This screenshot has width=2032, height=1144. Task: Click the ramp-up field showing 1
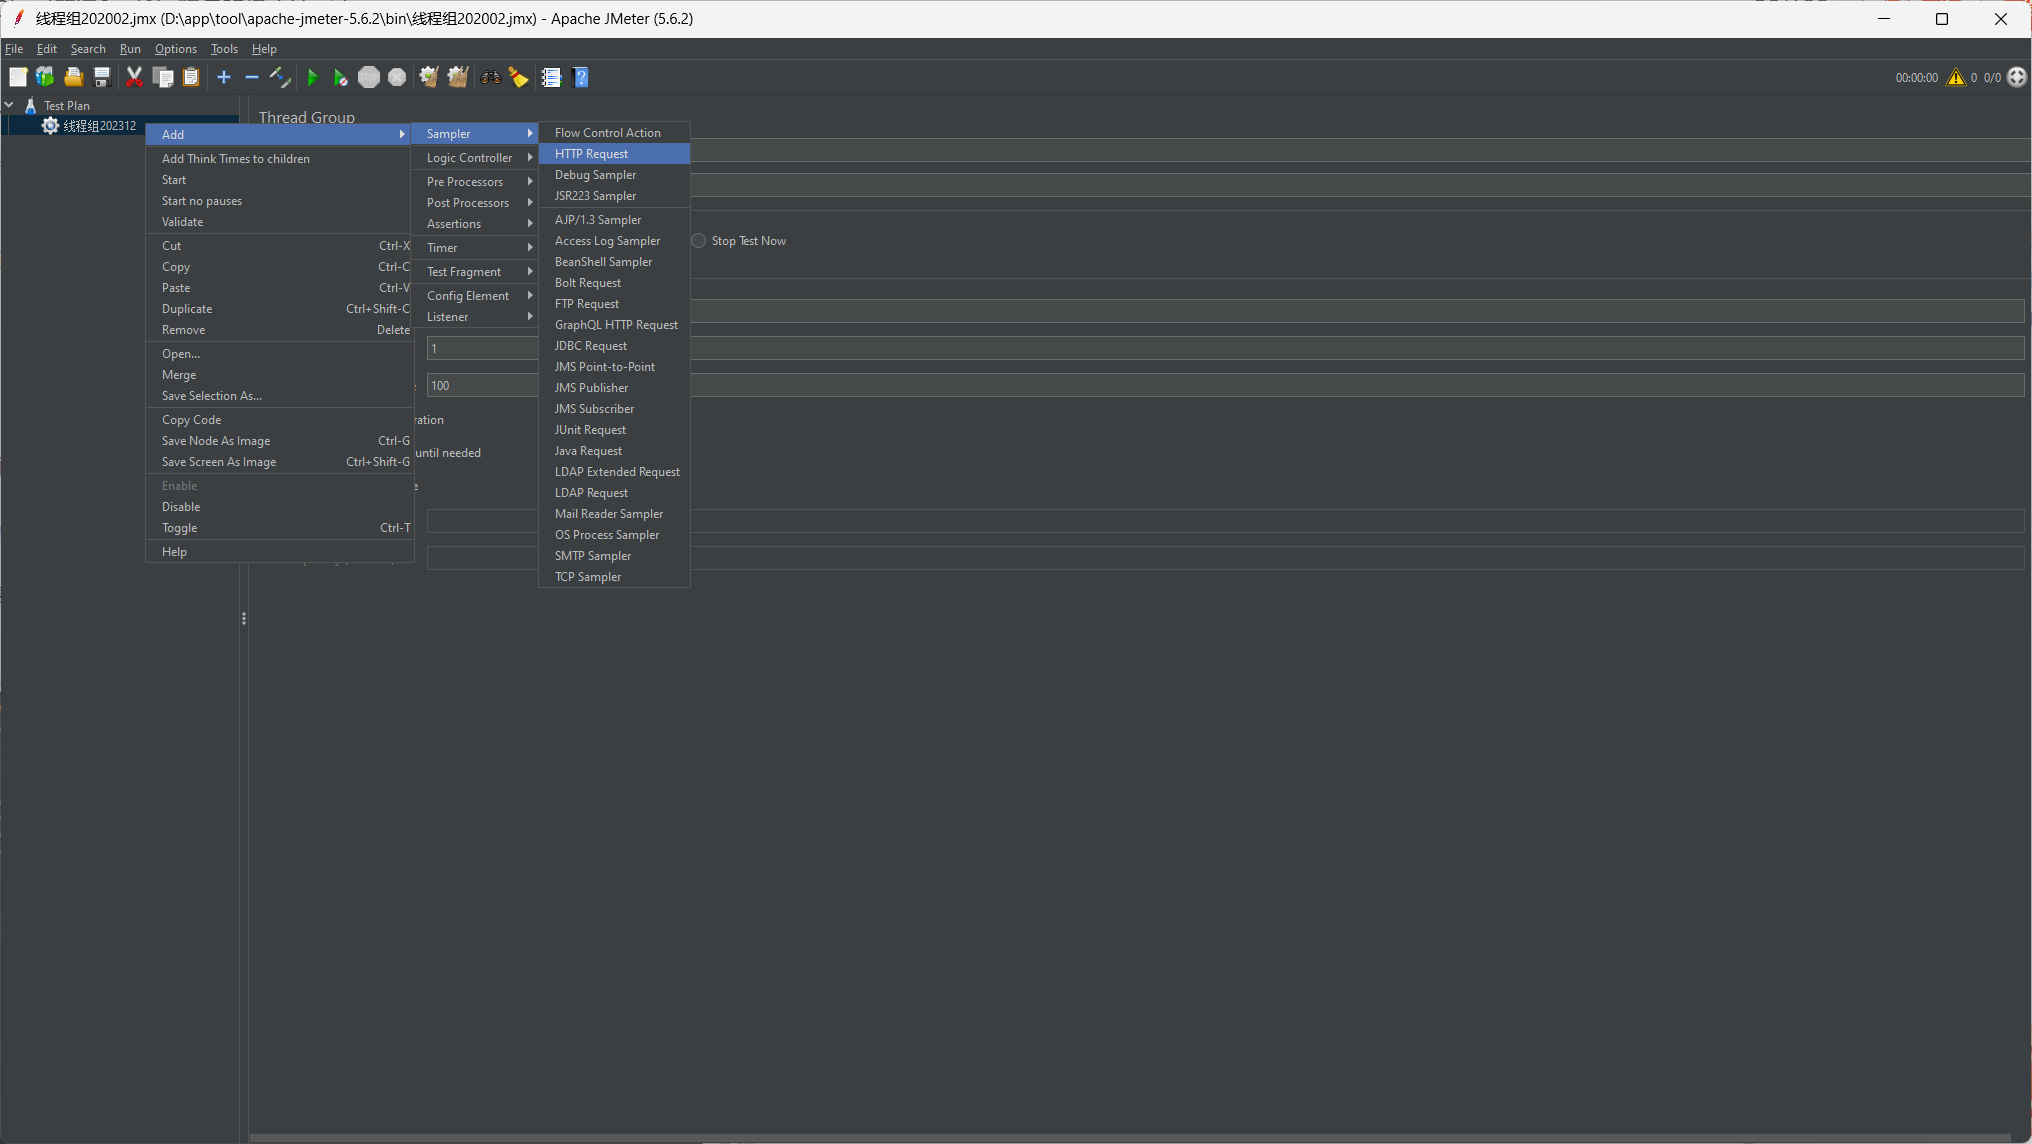(1225, 348)
